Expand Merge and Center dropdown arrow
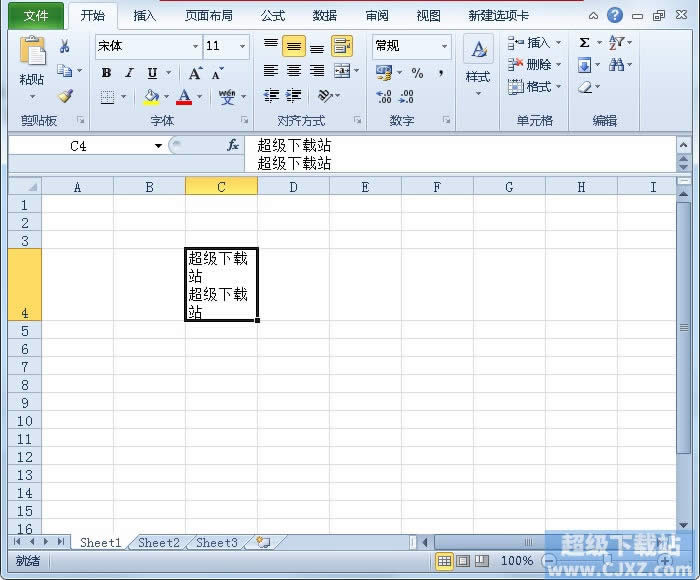The height and width of the screenshot is (580, 700). (x=356, y=71)
